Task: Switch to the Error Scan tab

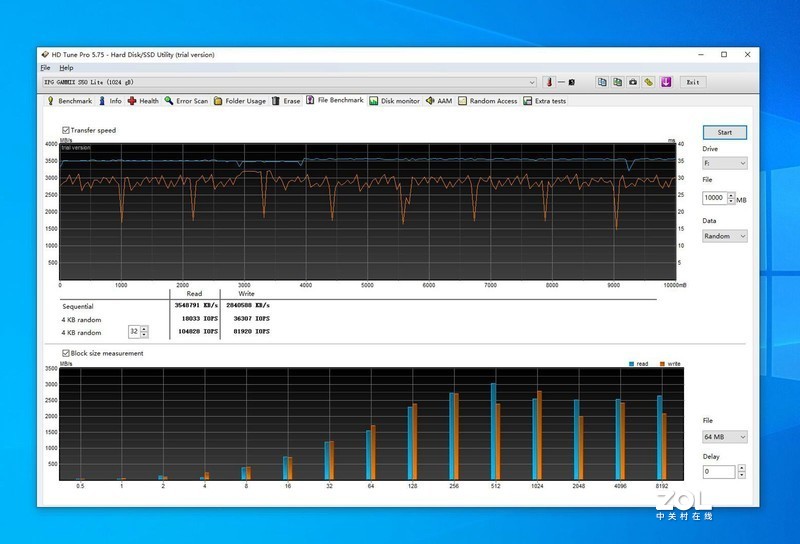Action: coord(187,101)
